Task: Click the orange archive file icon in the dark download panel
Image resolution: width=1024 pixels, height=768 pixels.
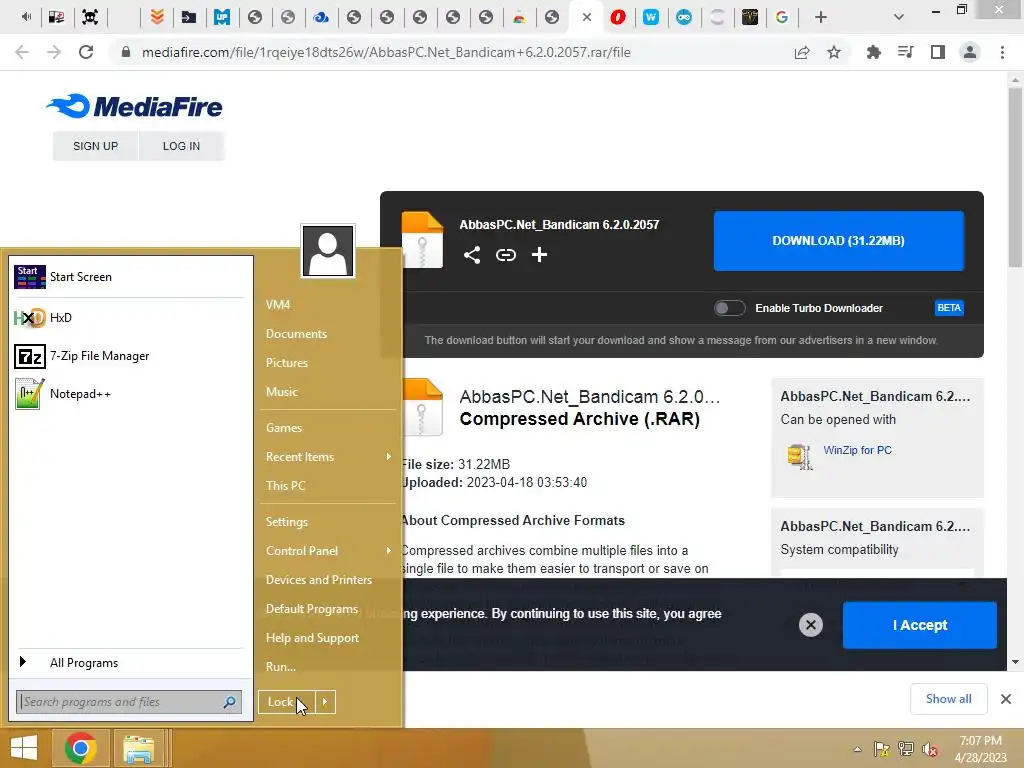Action: click(422, 240)
